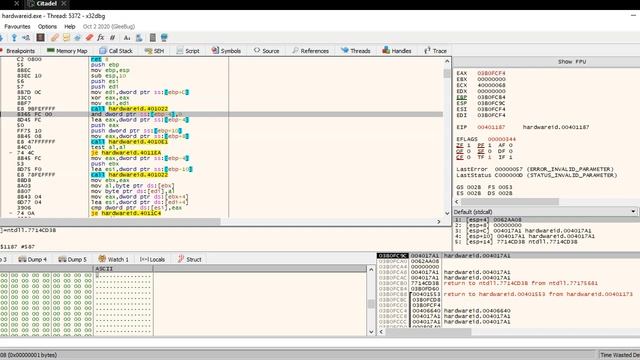Open the Variables hash icon
640x360 pixels.
tap(112, 38)
